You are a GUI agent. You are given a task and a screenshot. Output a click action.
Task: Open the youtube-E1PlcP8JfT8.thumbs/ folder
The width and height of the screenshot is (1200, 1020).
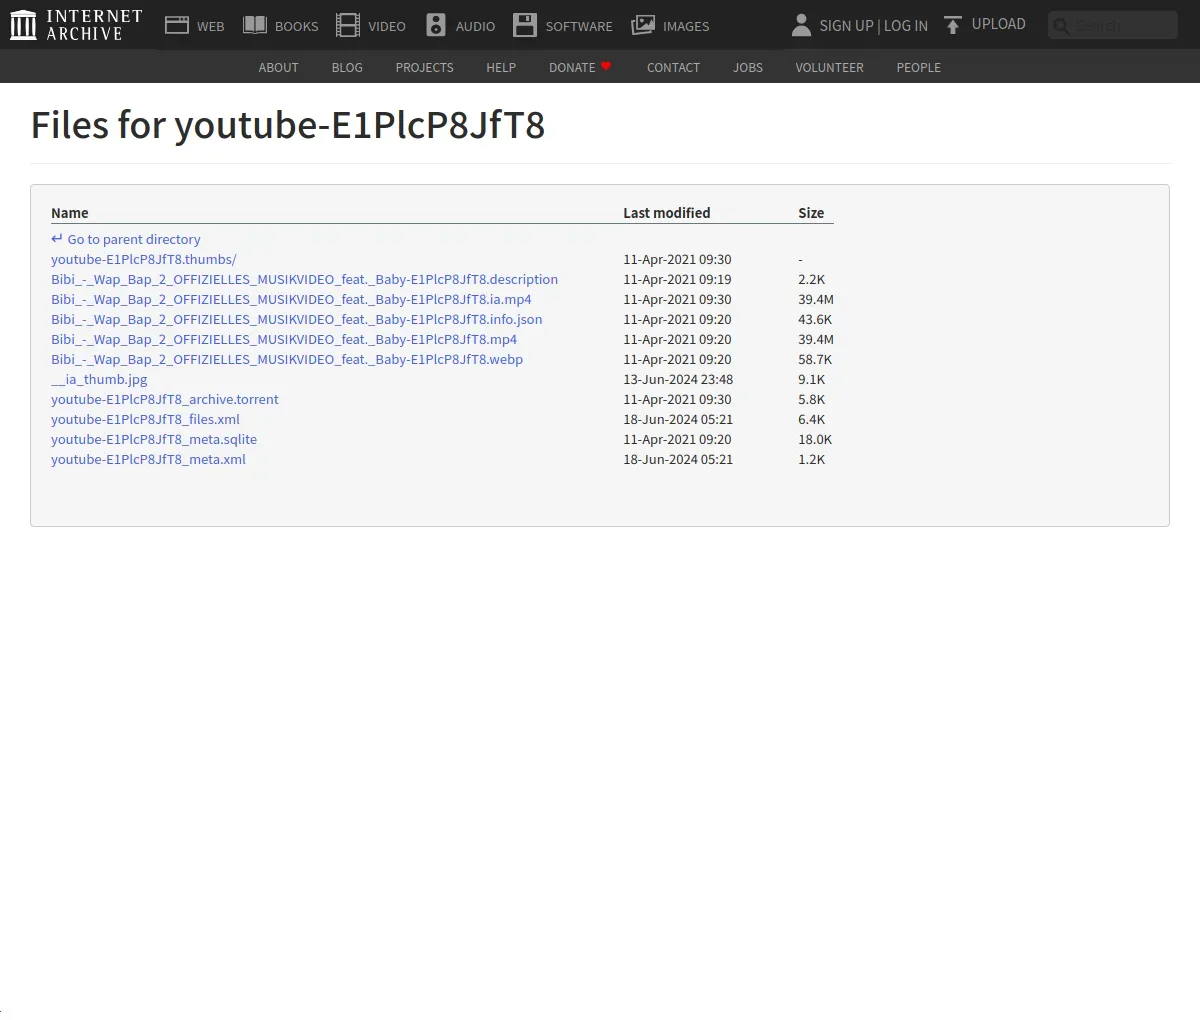144,259
